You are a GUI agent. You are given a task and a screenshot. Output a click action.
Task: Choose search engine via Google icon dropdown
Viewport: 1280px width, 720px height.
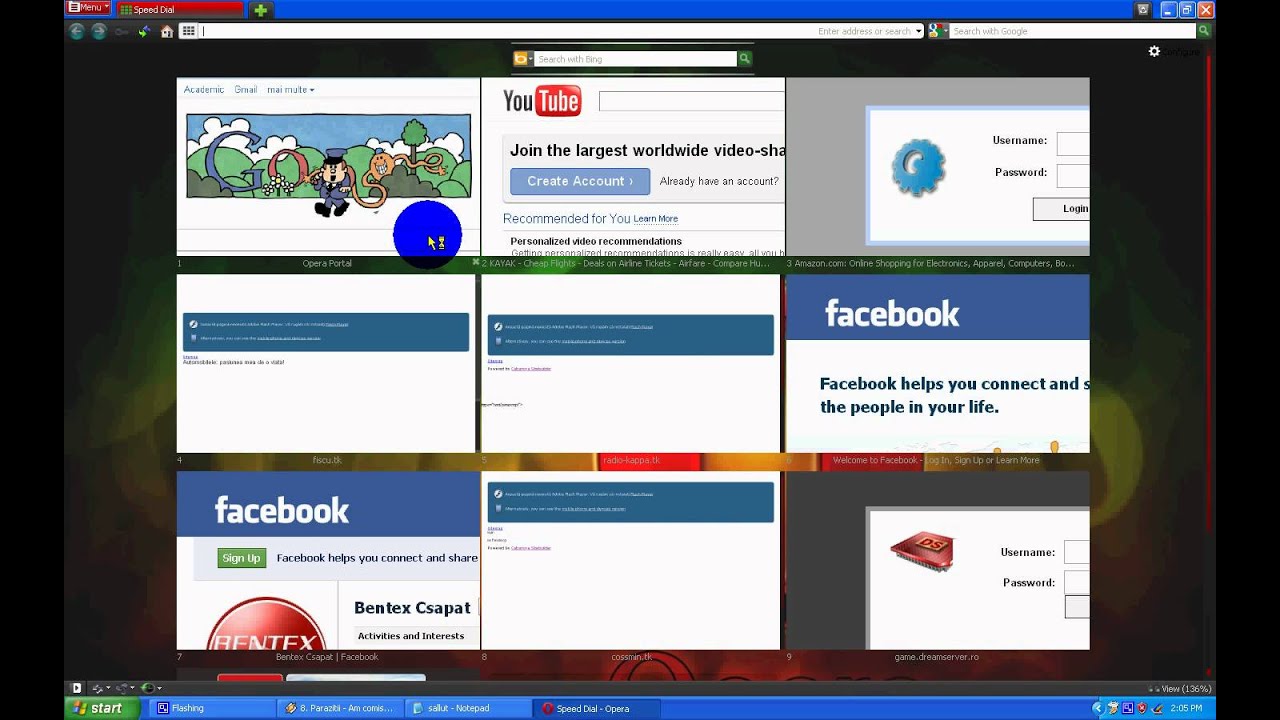point(938,31)
